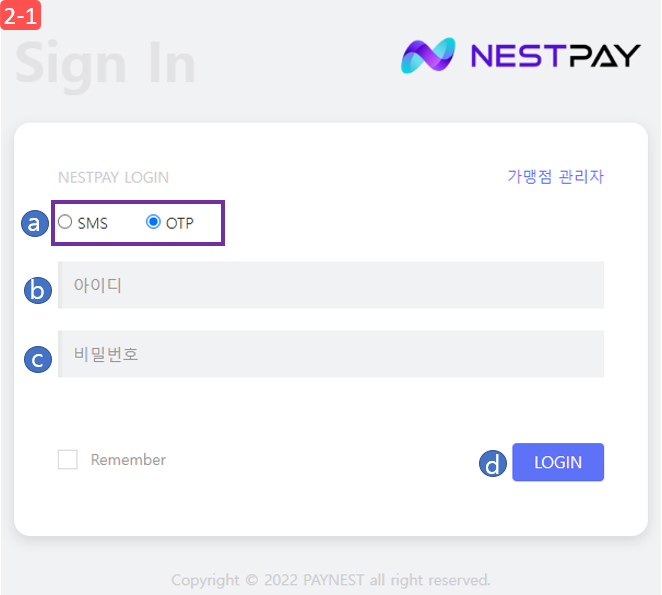
Task: Click the NESTPAY LOGIN caption
Action: 113,177
